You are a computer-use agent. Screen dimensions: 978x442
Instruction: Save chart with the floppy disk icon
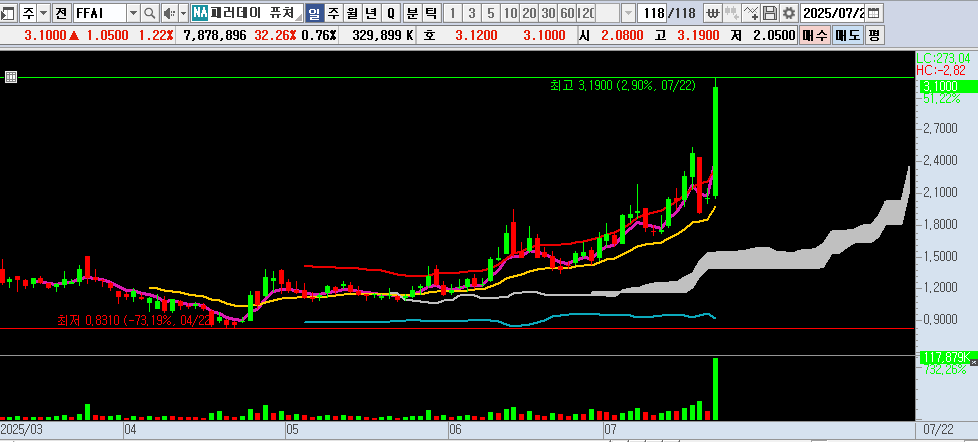(770, 12)
